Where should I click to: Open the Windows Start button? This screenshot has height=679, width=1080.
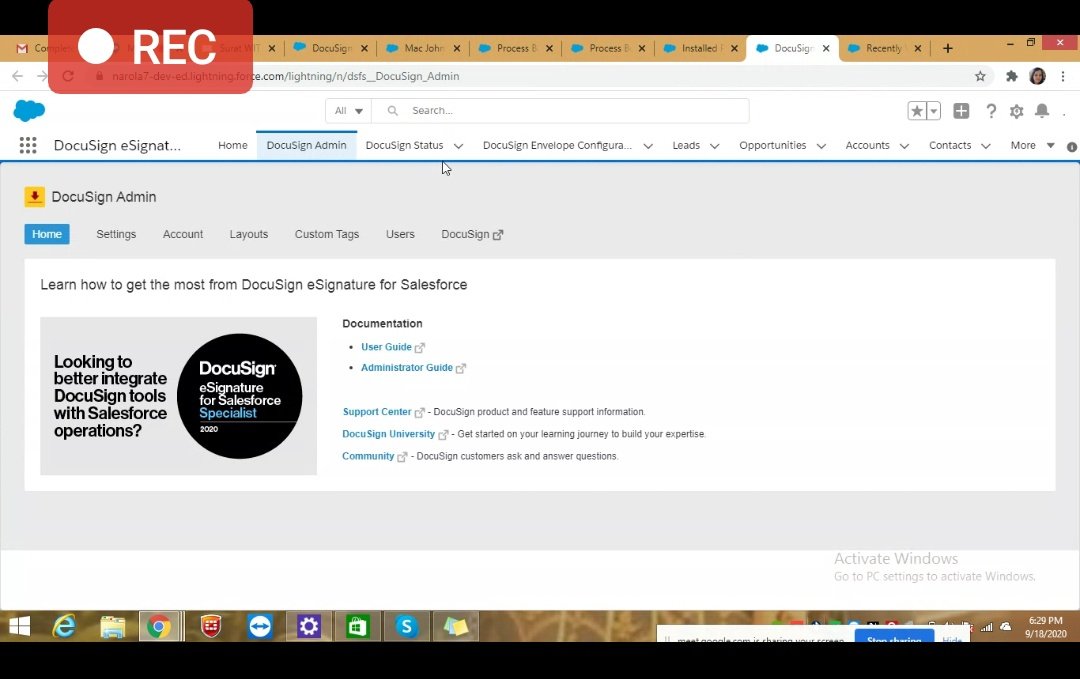[x=19, y=626]
